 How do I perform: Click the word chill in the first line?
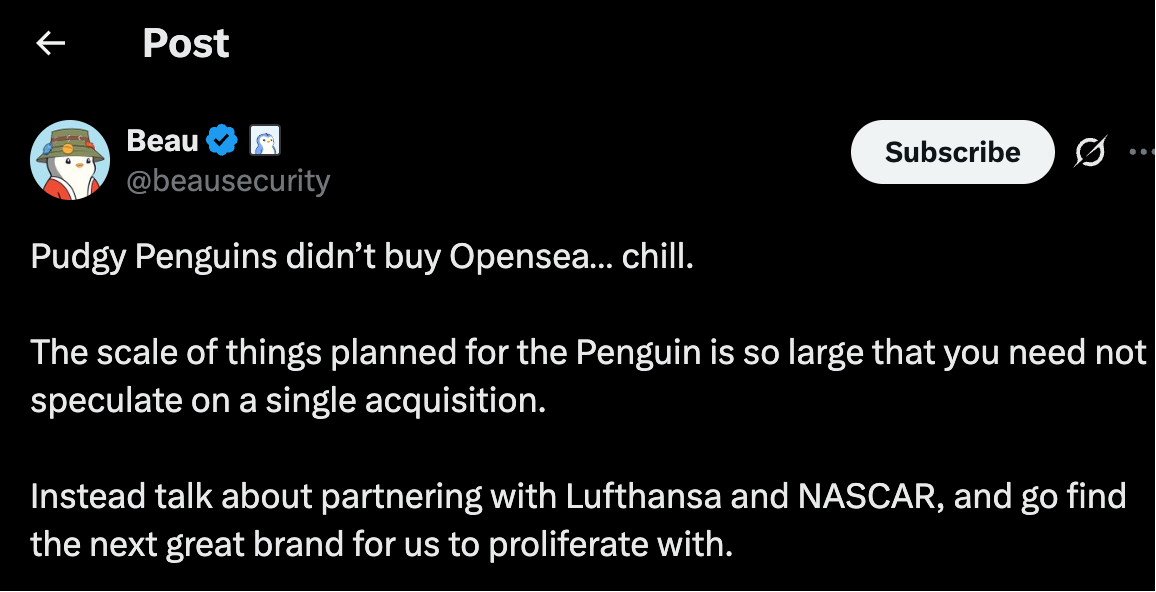click(655, 257)
